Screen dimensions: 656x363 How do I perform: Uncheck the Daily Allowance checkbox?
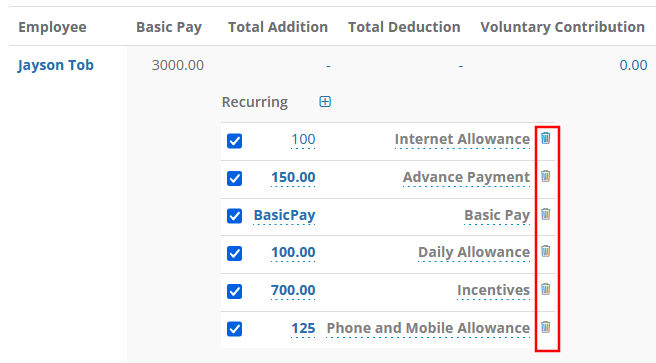click(234, 253)
